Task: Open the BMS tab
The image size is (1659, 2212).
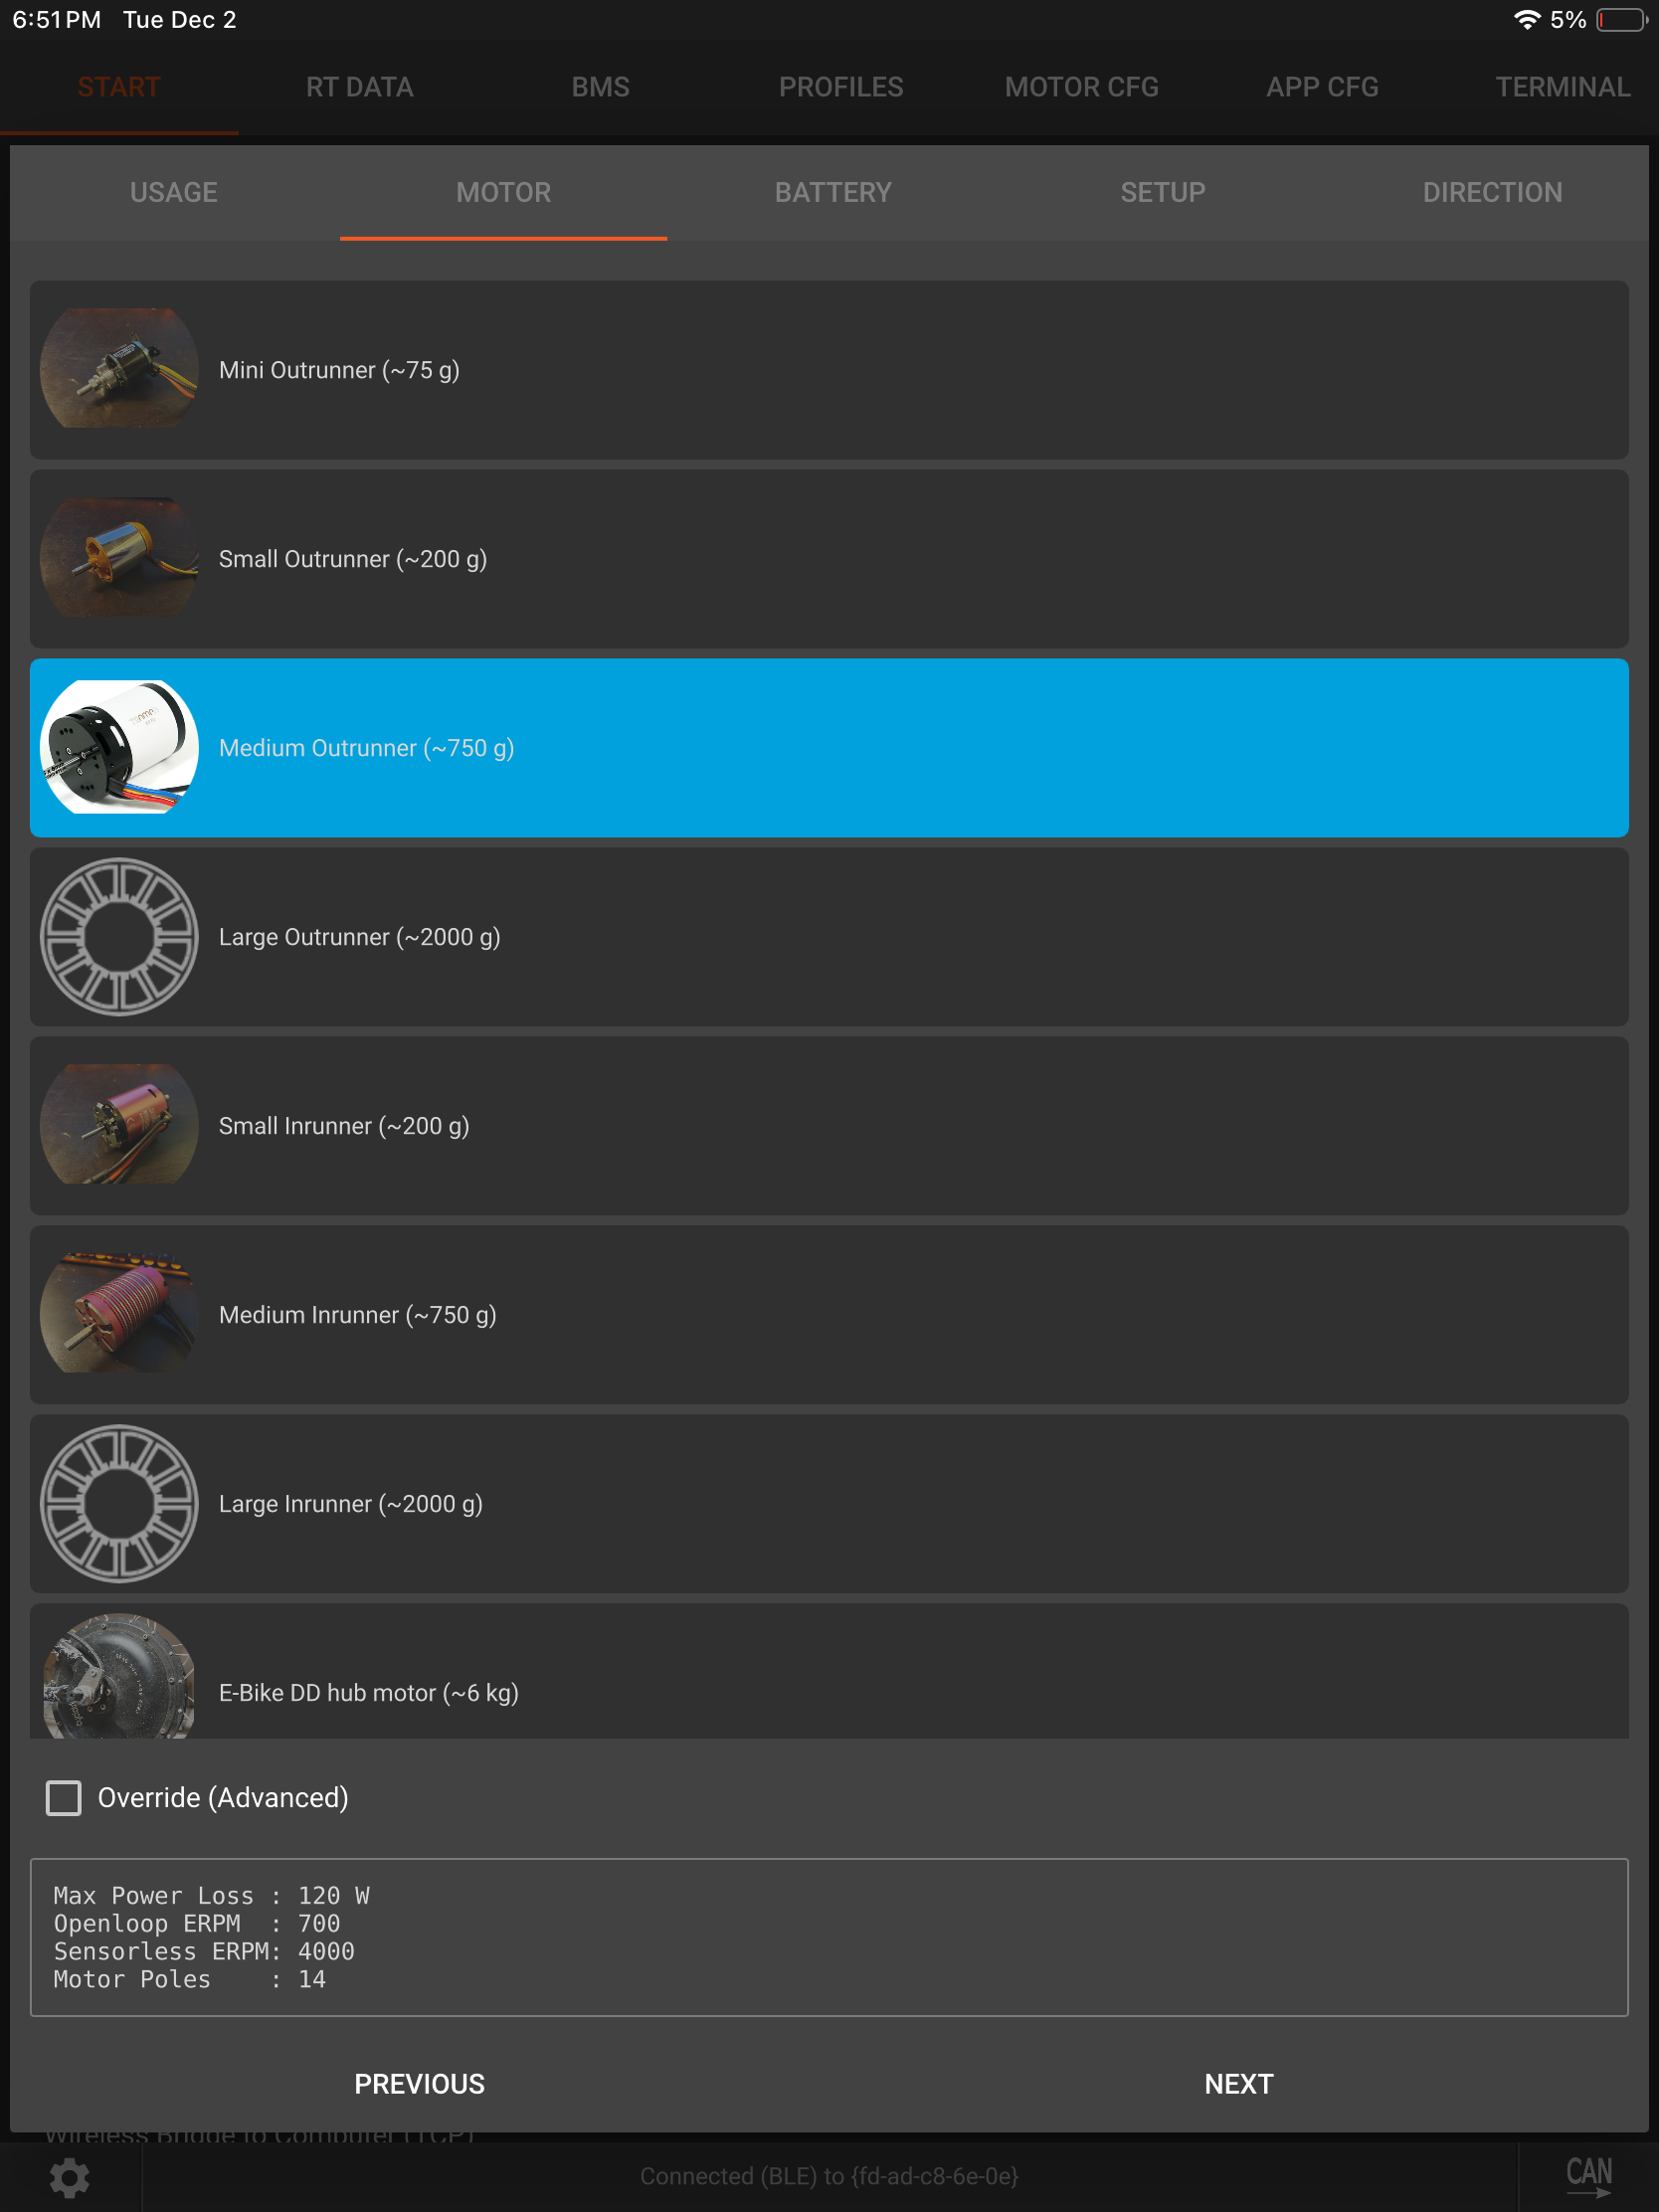Action: pos(600,87)
